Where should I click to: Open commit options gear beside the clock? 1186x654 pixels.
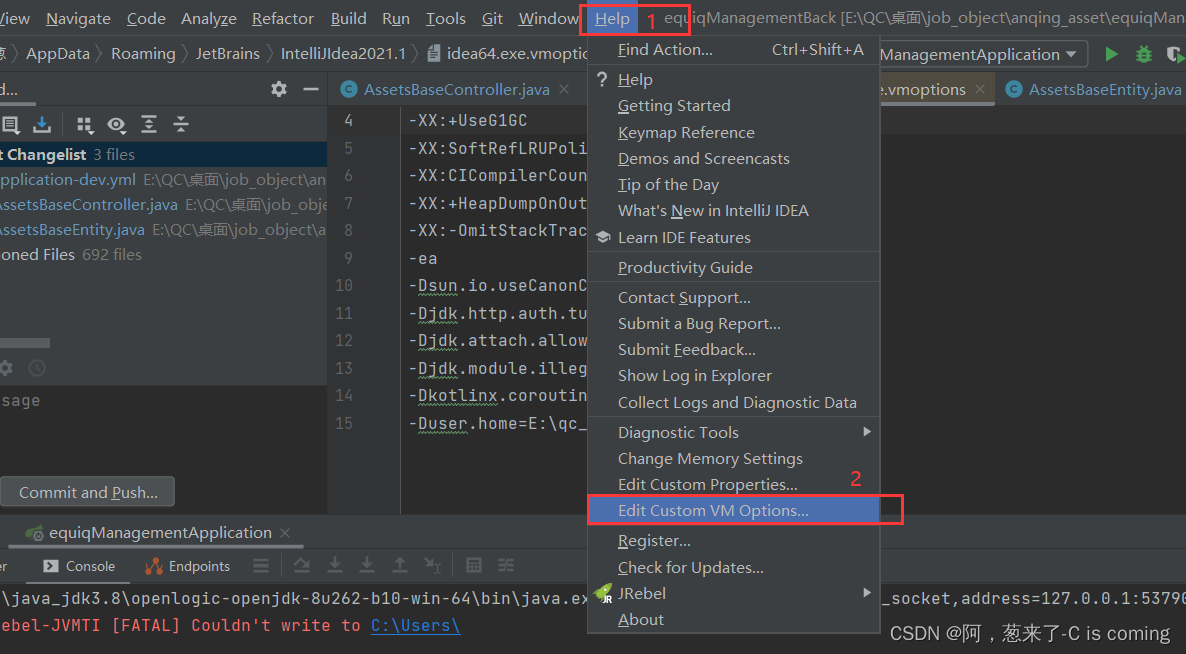pyautogui.click(x=7, y=368)
